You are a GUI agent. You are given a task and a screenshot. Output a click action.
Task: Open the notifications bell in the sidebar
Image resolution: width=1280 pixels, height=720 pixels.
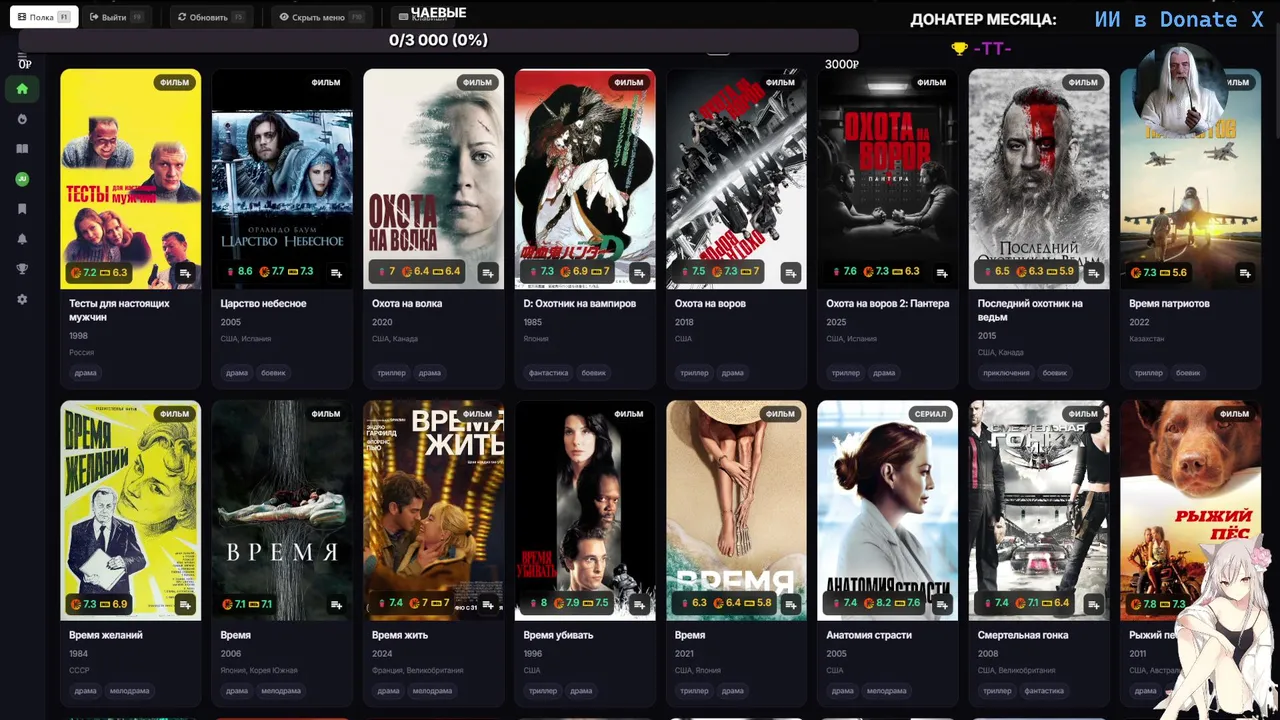coord(22,239)
